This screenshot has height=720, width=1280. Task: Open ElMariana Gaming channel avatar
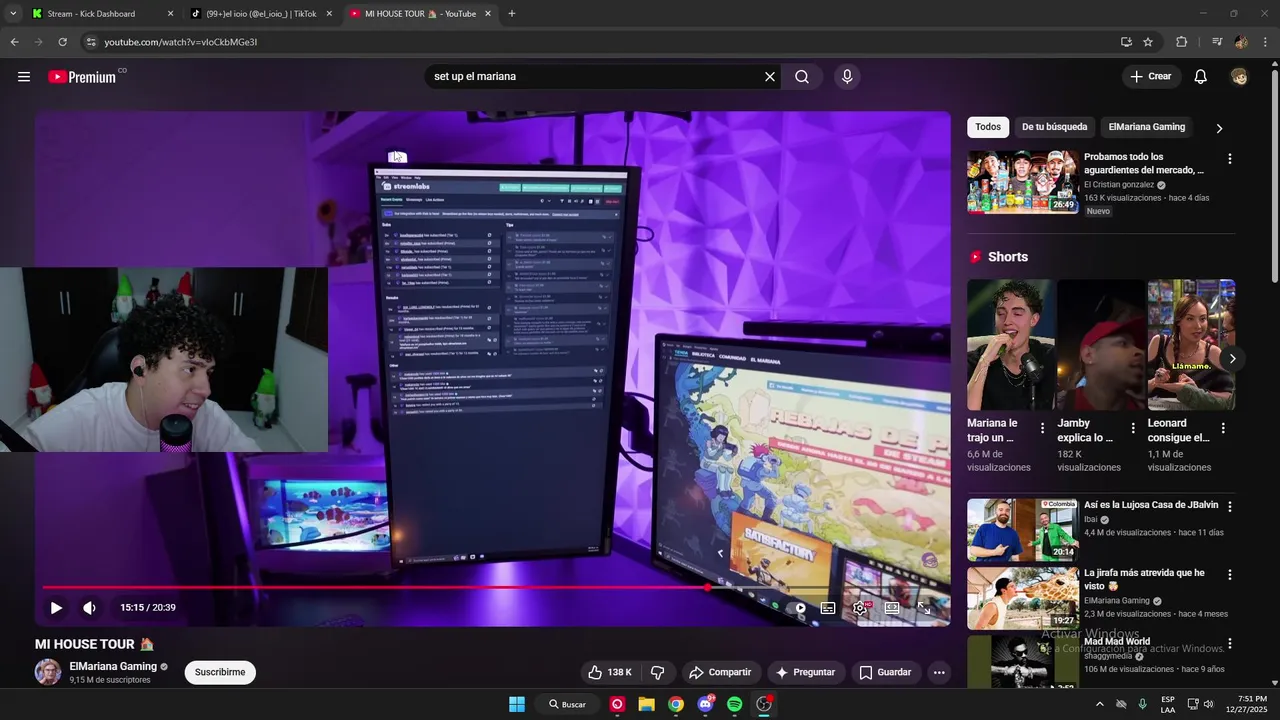pos(48,672)
